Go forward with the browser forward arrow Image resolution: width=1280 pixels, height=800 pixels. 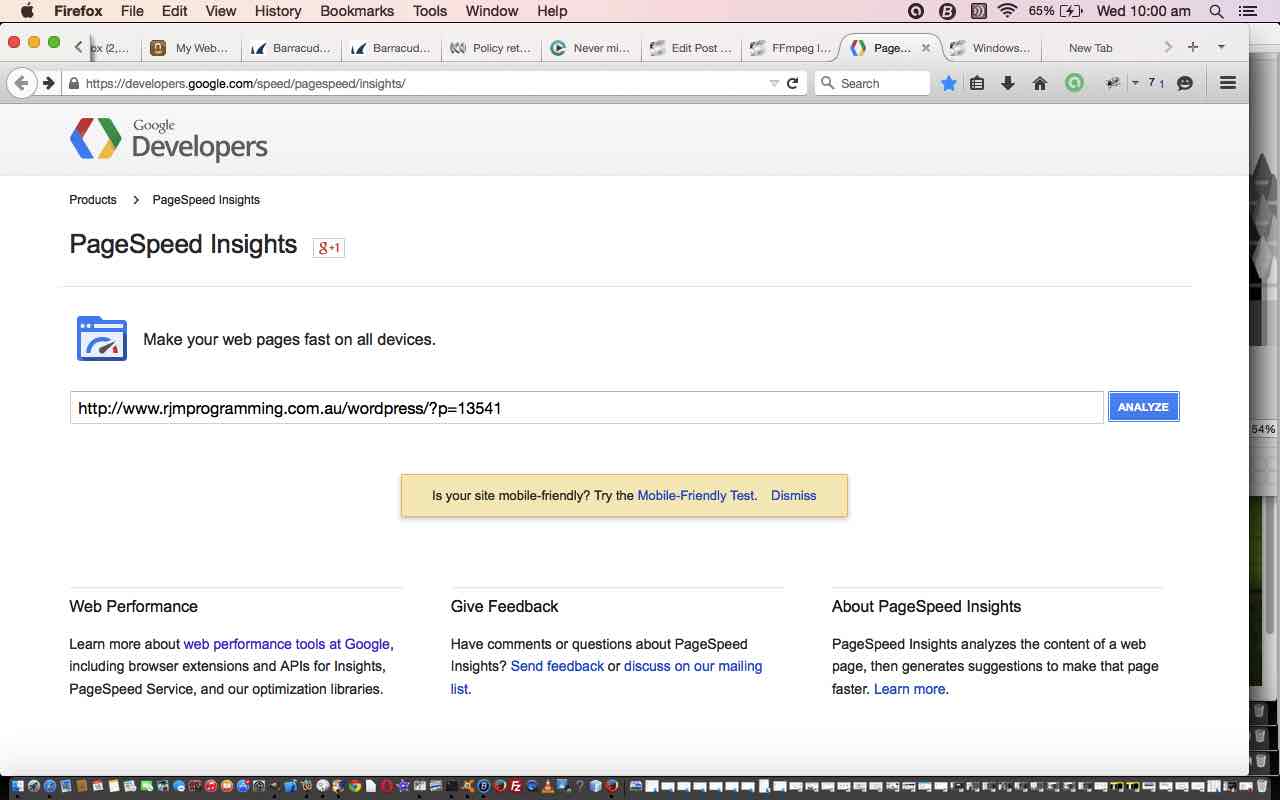click(48, 83)
